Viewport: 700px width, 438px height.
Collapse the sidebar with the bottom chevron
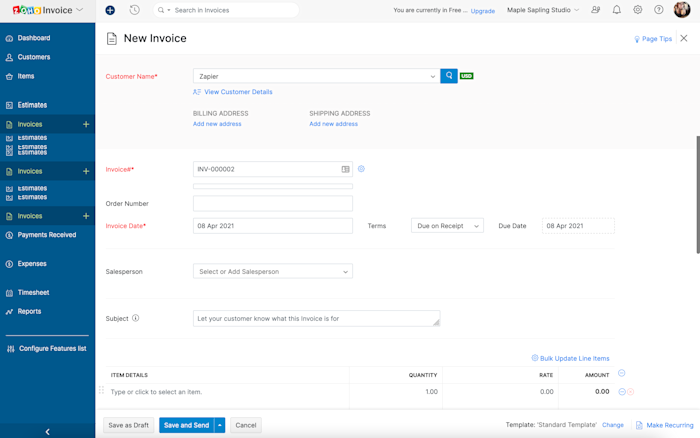click(47, 431)
